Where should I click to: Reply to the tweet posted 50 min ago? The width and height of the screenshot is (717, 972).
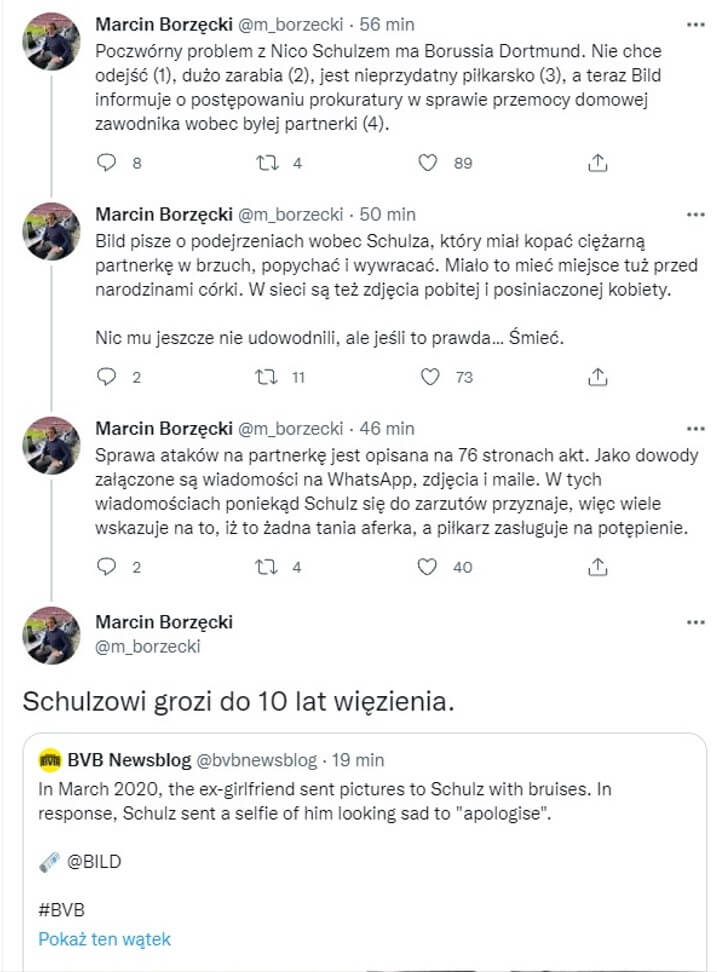click(x=107, y=376)
